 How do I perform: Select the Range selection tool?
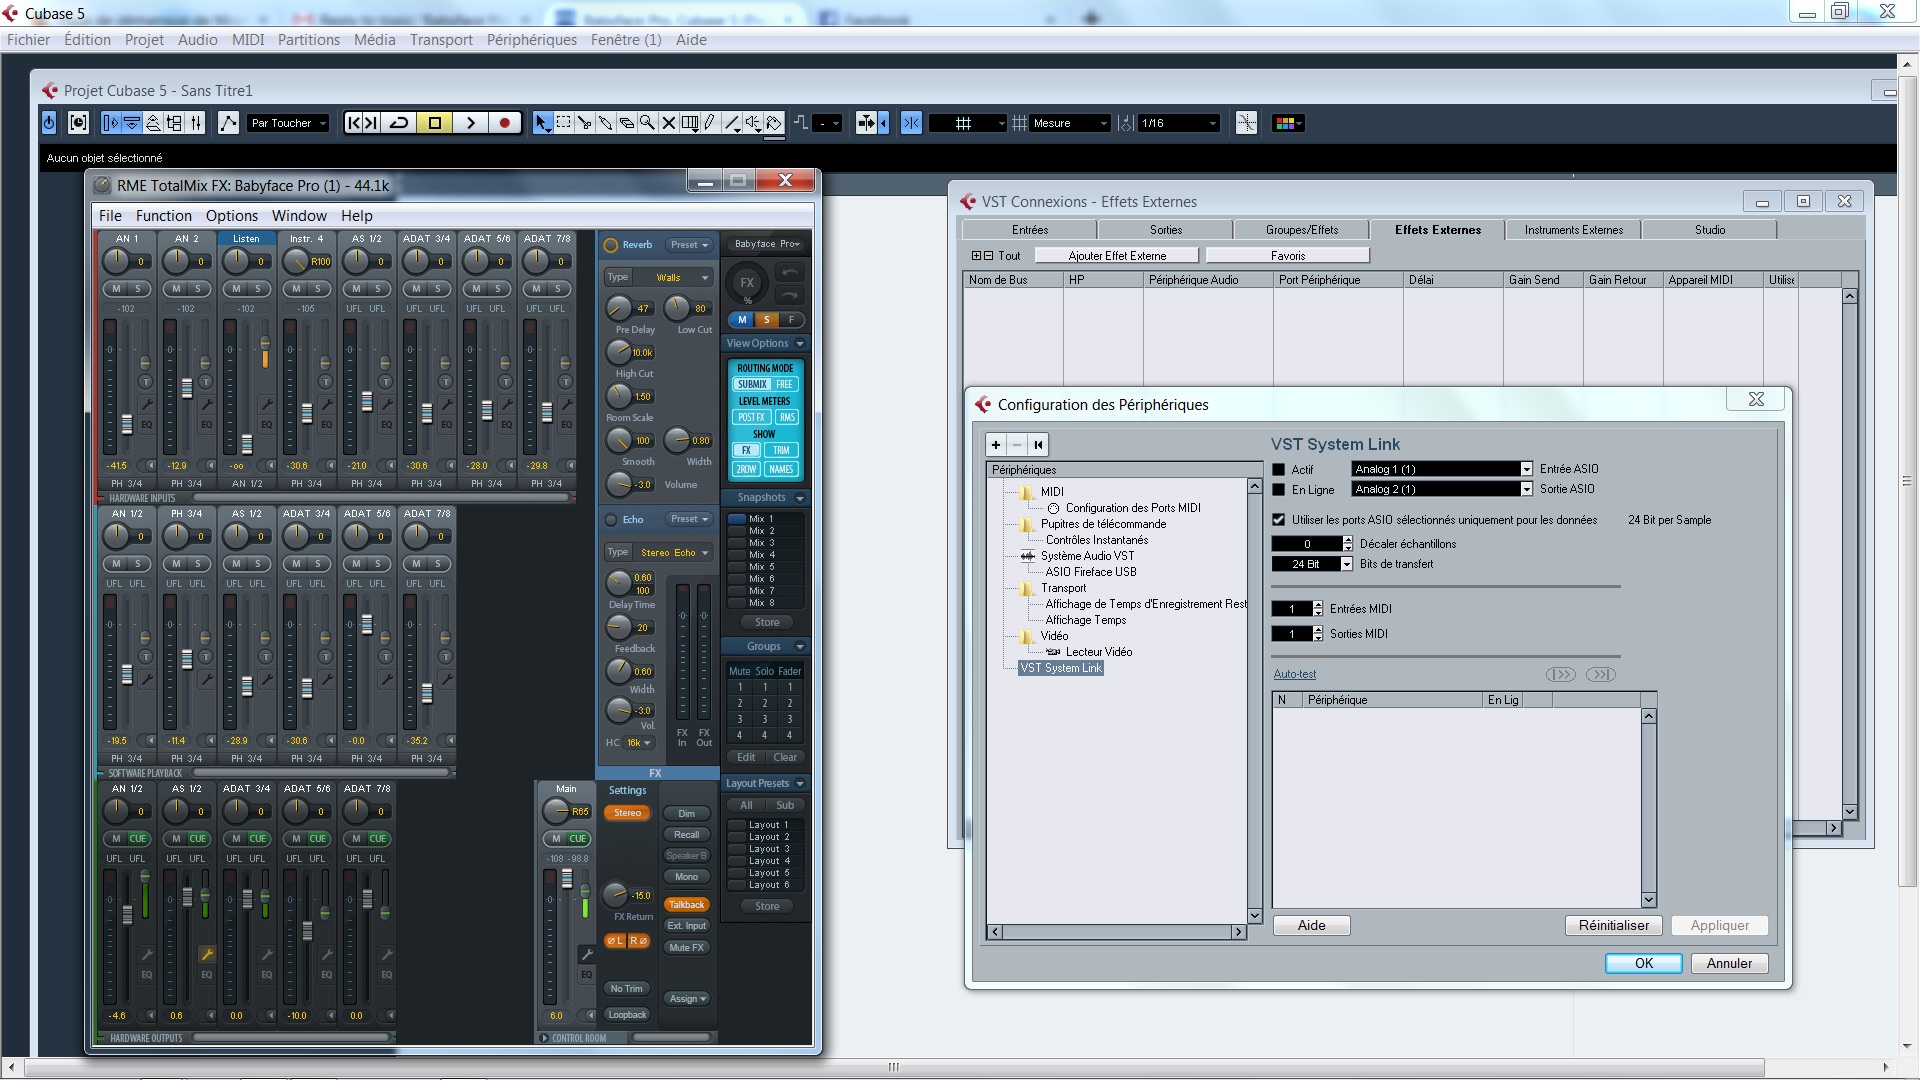[563, 123]
